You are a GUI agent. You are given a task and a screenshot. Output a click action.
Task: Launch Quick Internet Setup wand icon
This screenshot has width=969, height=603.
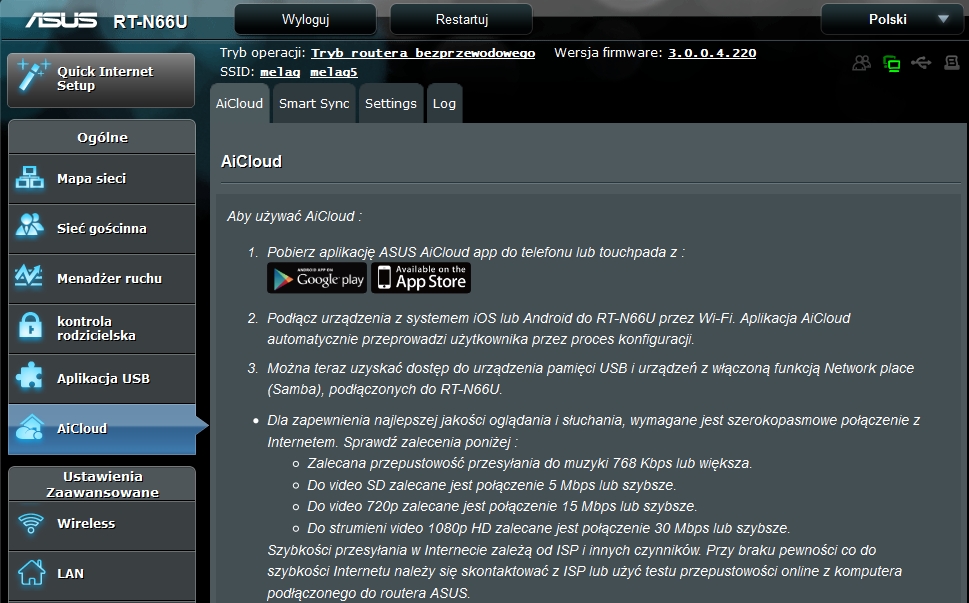point(33,77)
